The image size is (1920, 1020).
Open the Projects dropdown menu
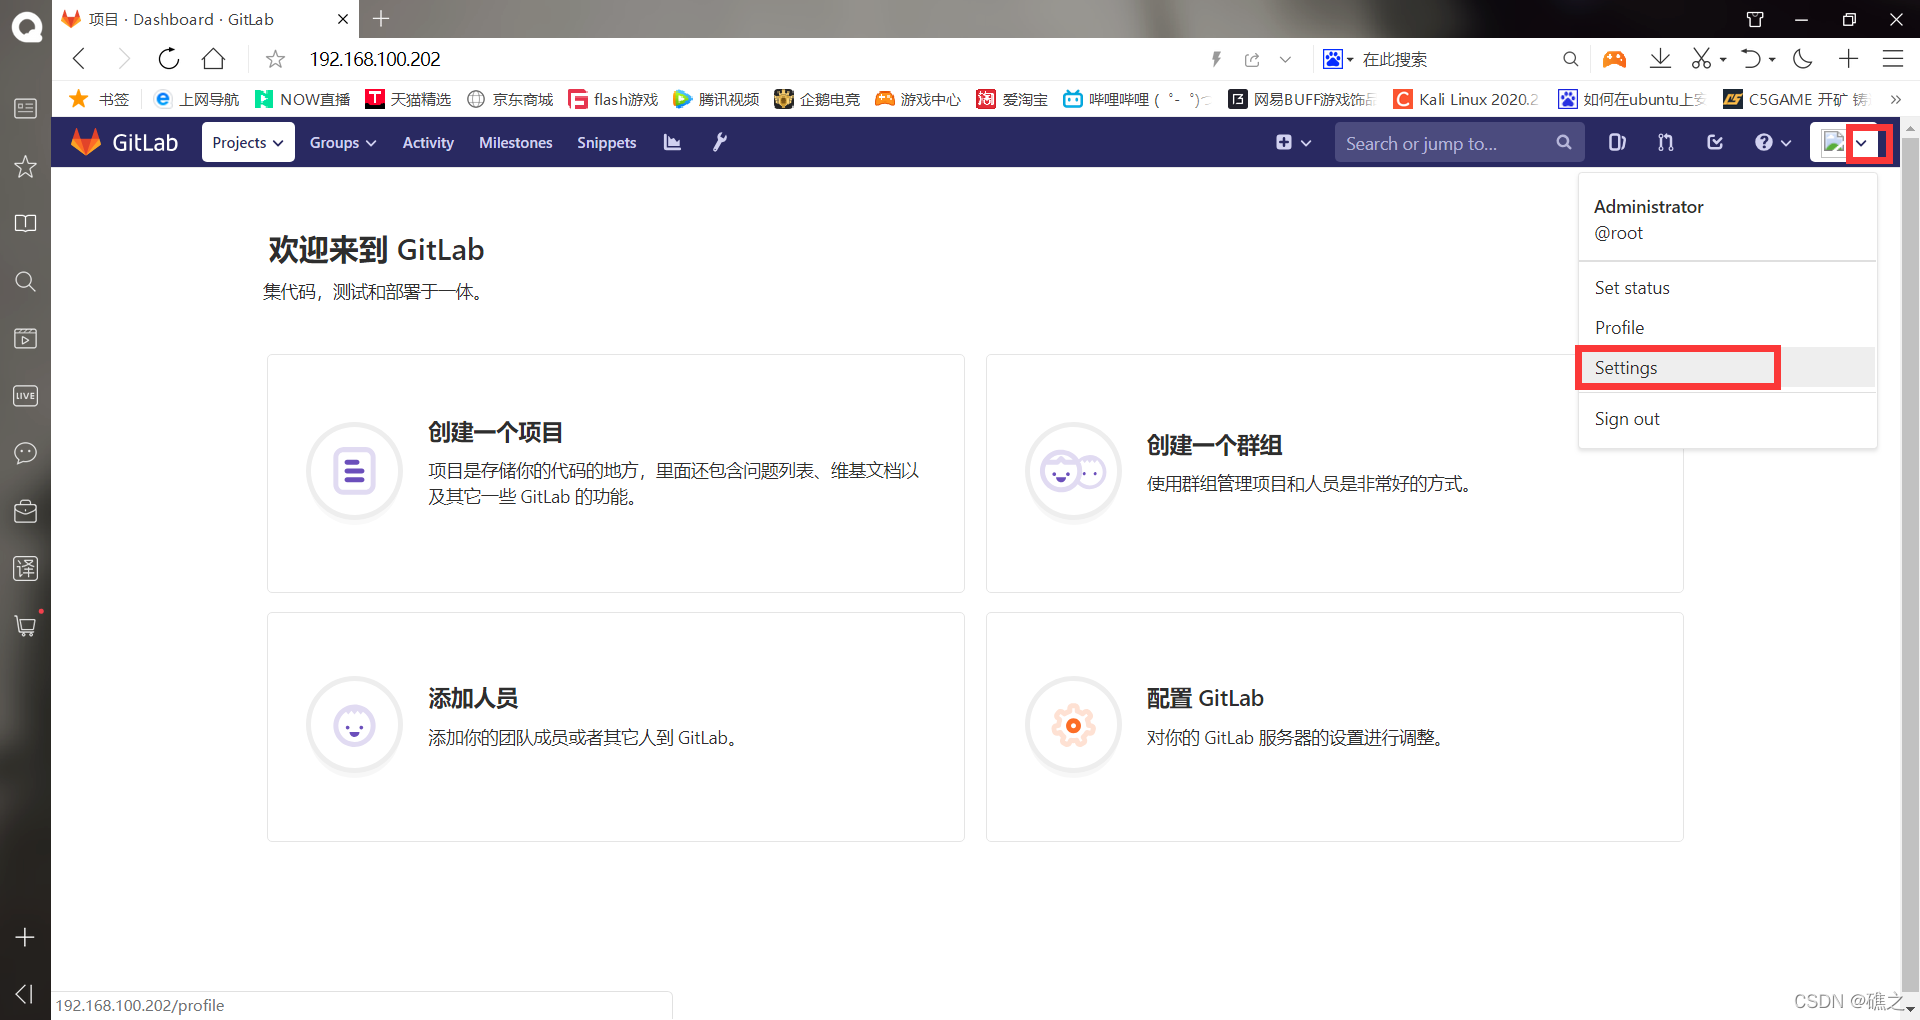248,142
